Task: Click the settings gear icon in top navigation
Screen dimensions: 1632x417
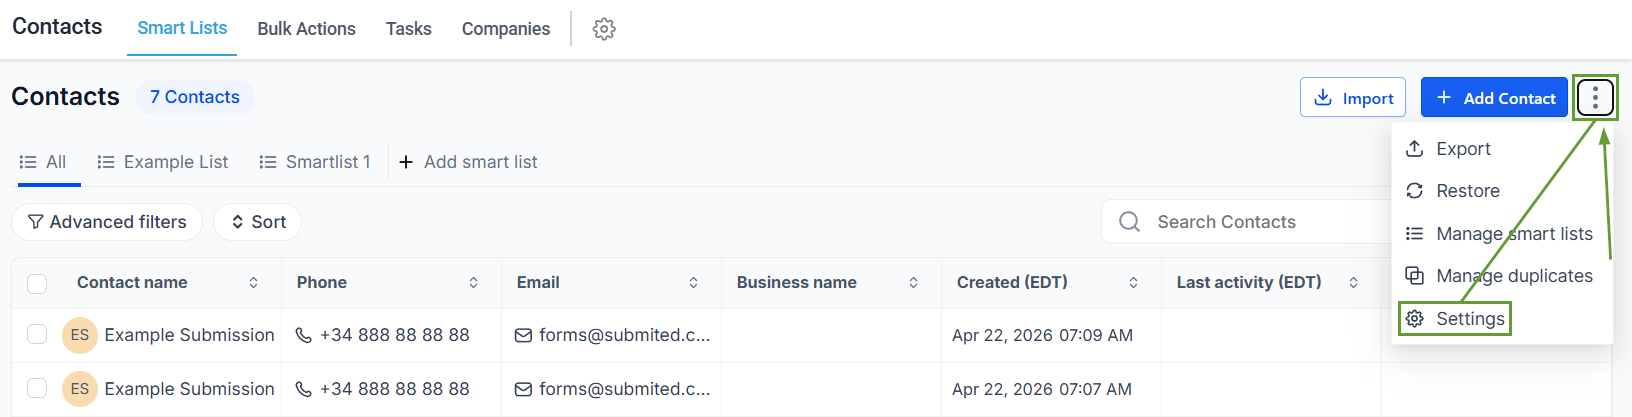Action: coord(604,29)
